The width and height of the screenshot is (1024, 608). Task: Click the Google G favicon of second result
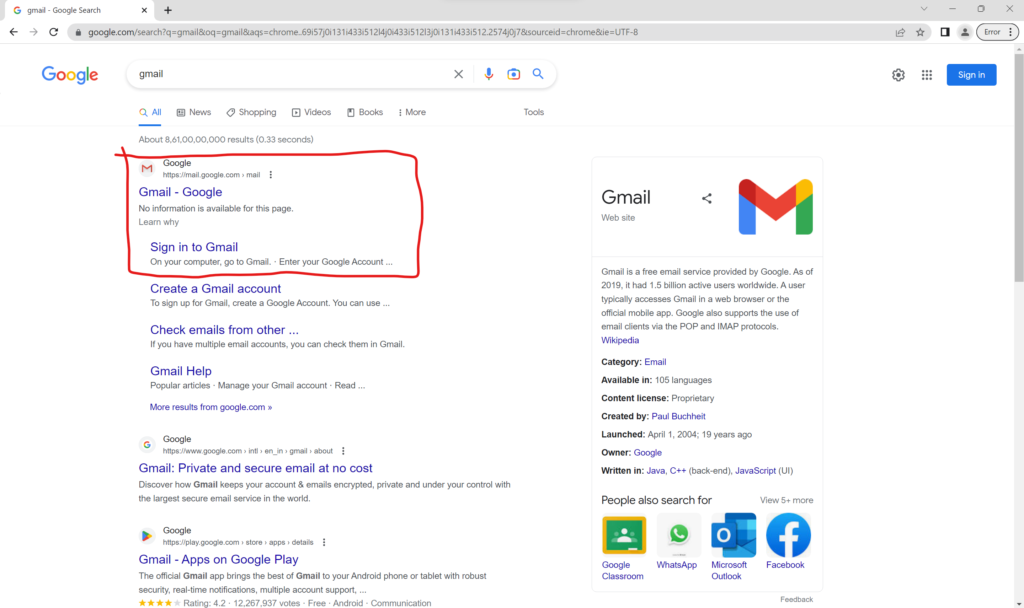point(147,445)
